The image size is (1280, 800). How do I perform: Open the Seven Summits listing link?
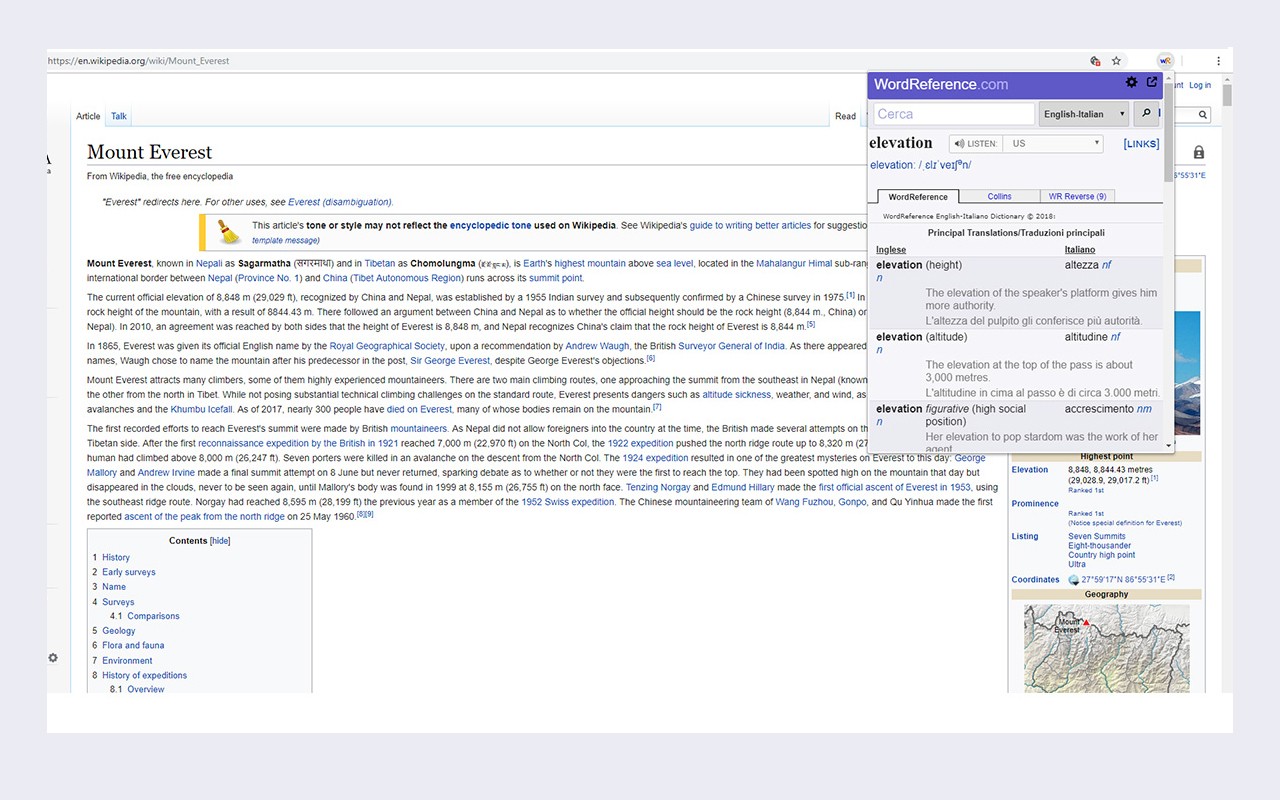[x=1096, y=537]
